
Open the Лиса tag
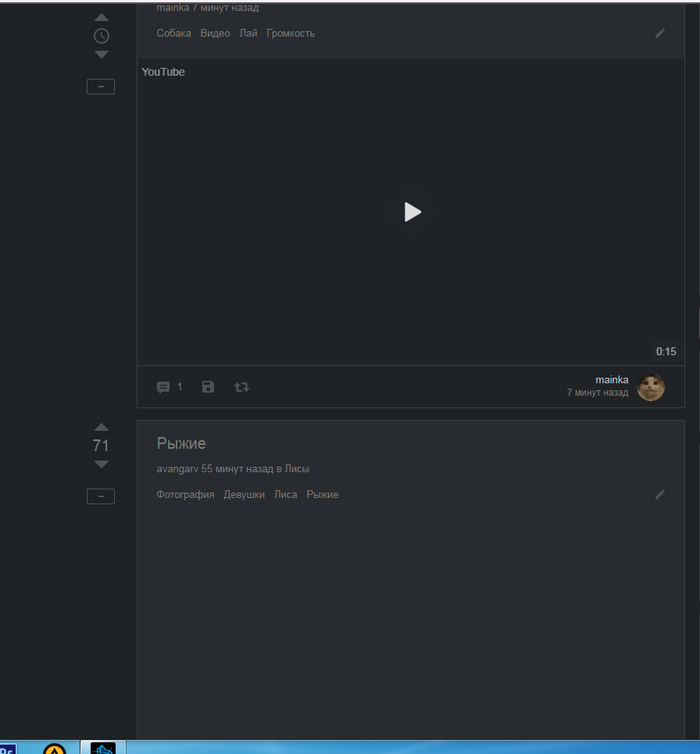[285, 494]
